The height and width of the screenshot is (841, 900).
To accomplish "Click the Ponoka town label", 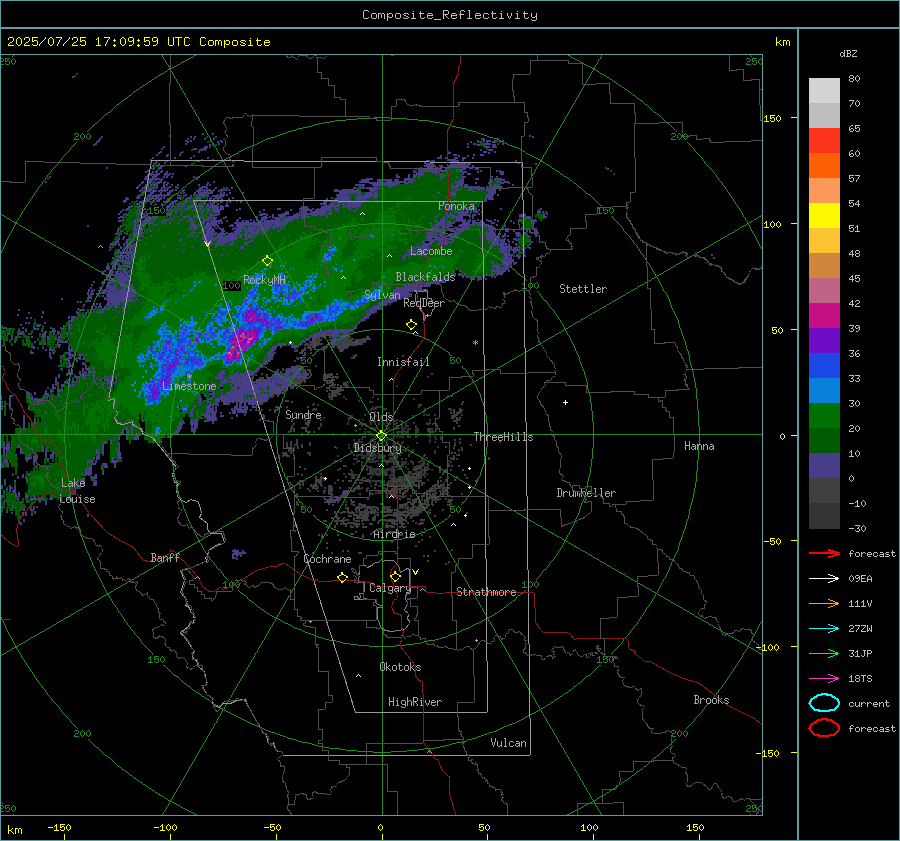I will point(456,206).
